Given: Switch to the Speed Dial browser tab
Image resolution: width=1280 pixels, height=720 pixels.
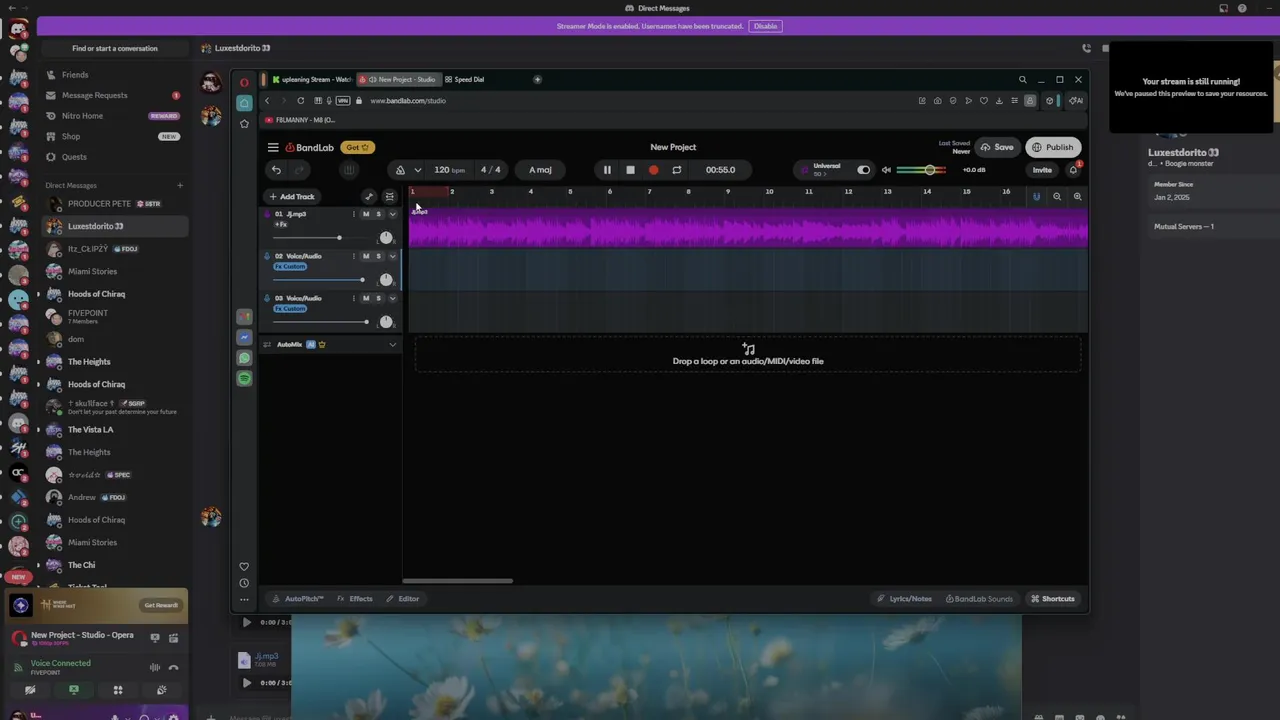Looking at the screenshot, I should [465, 79].
